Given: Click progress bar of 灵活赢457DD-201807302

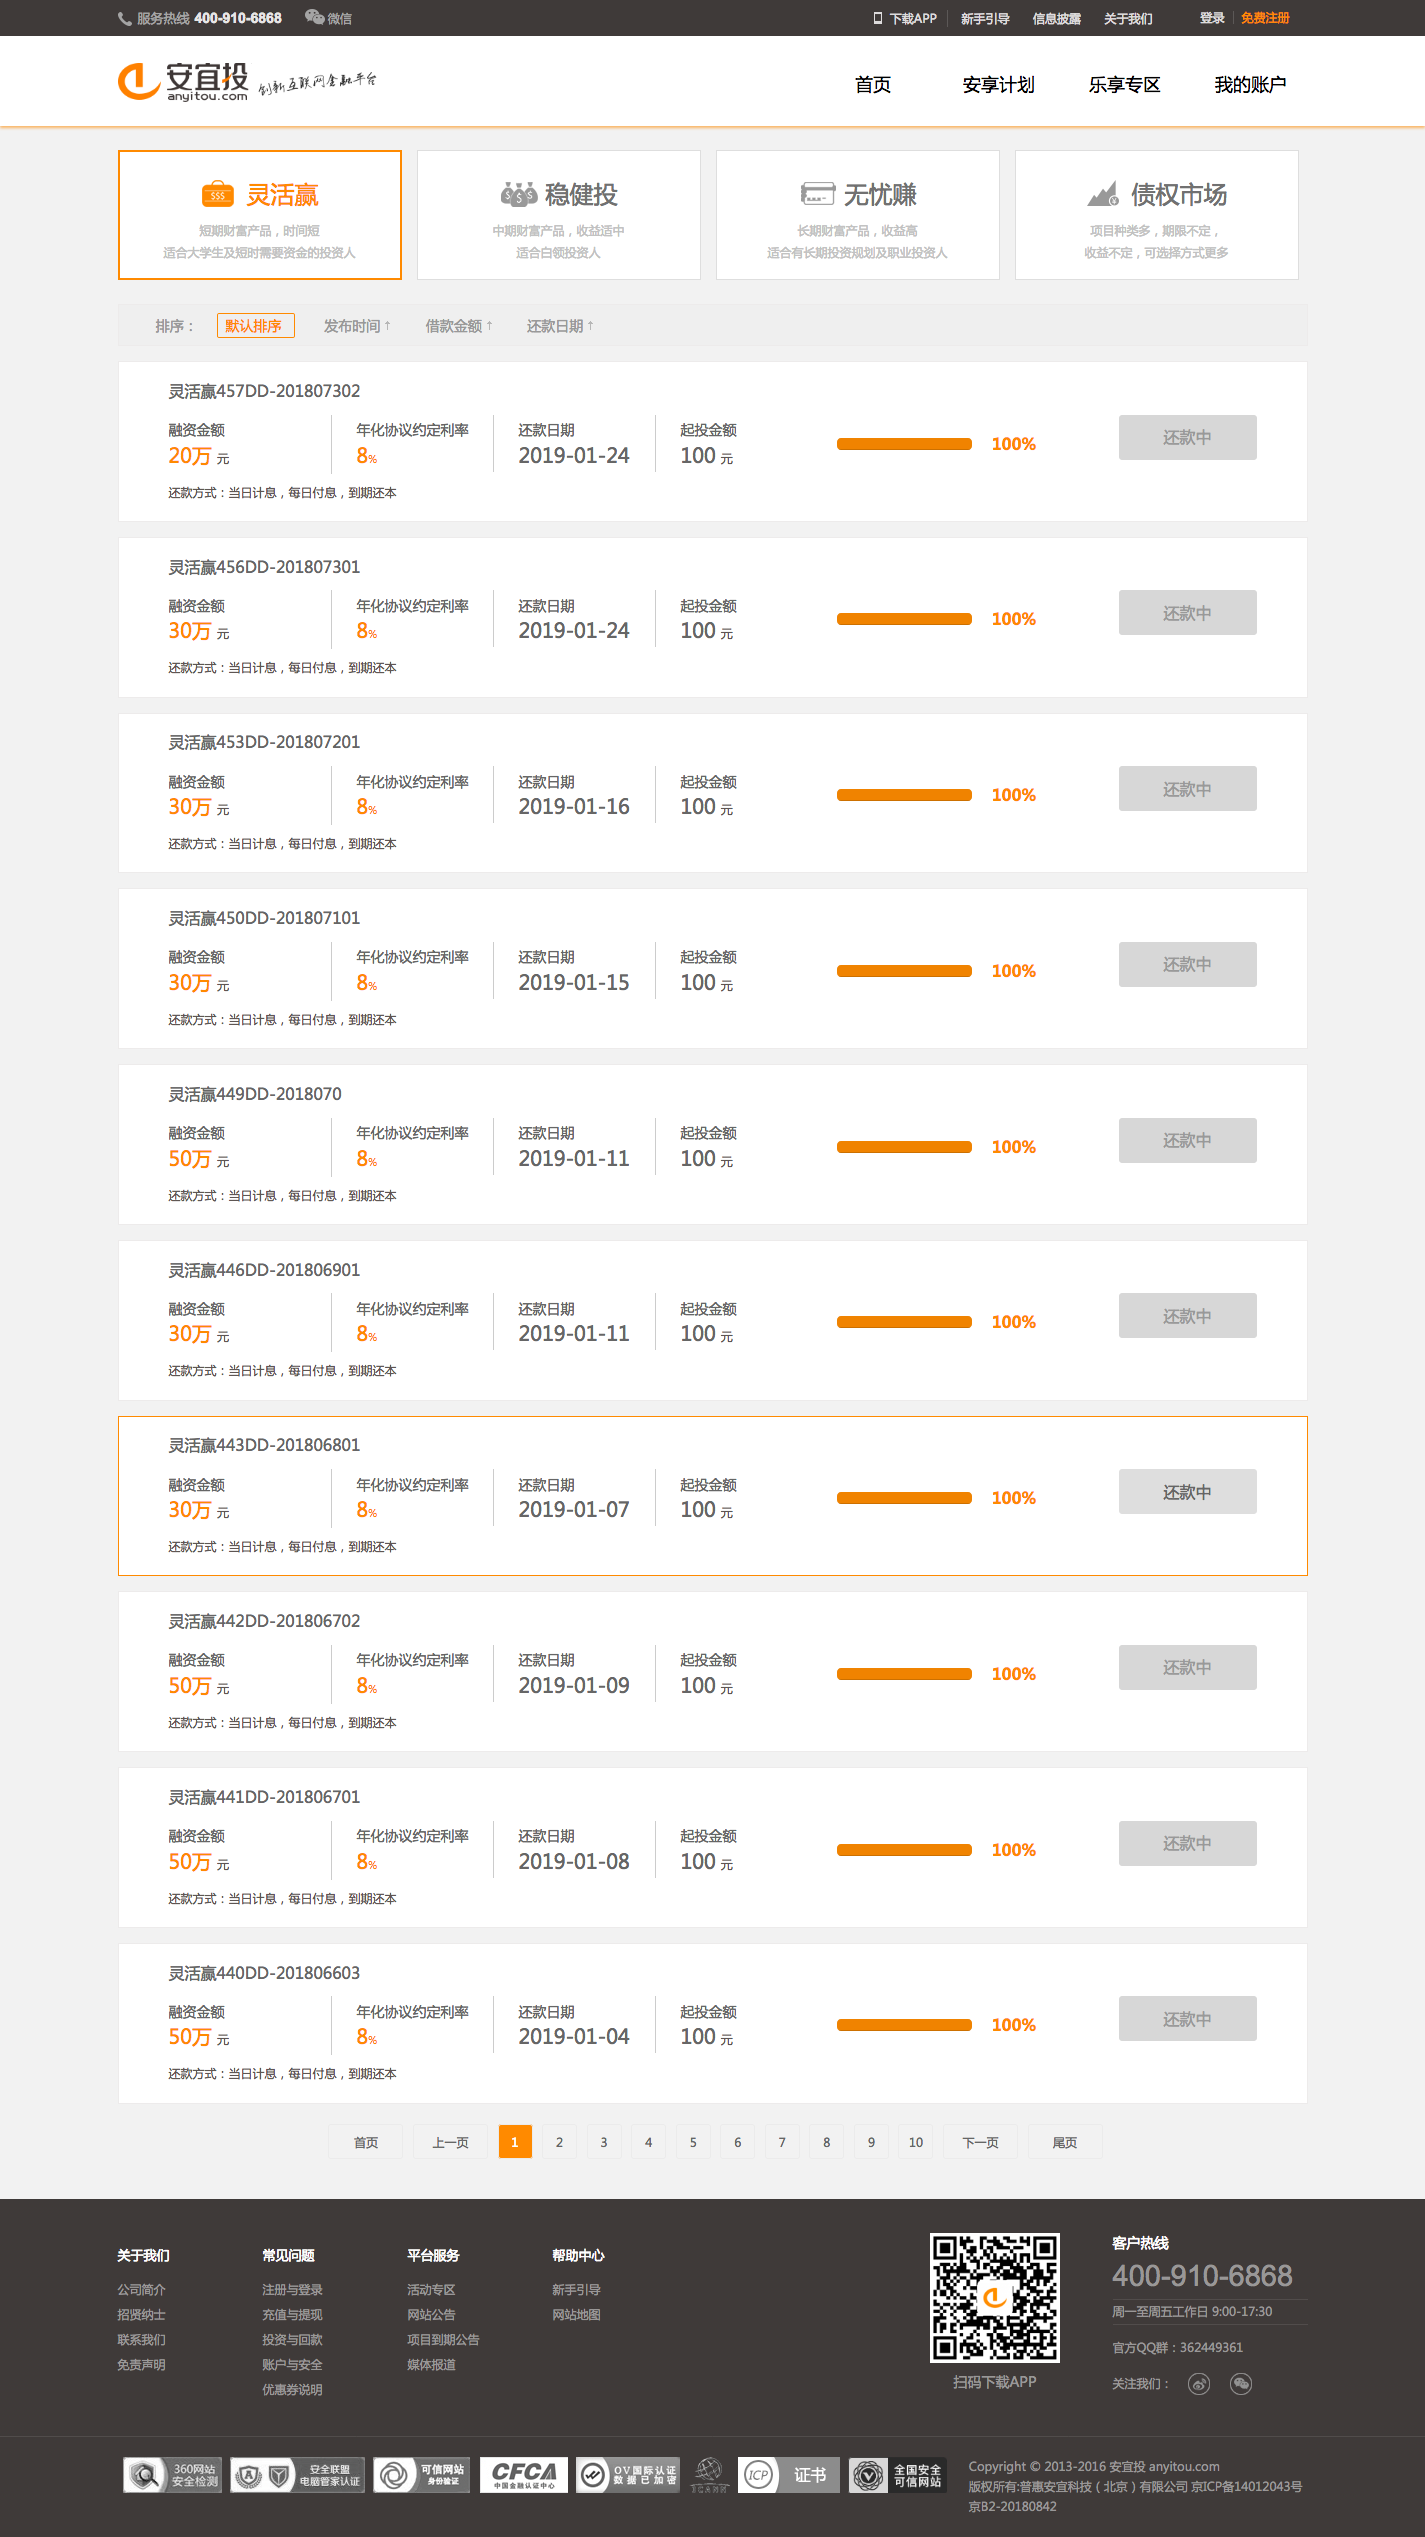Looking at the screenshot, I should click(904, 444).
